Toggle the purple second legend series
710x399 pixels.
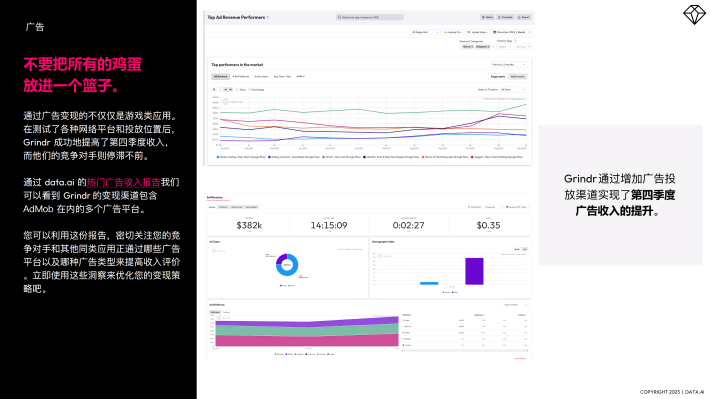pyautogui.click(x=294, y=157)
